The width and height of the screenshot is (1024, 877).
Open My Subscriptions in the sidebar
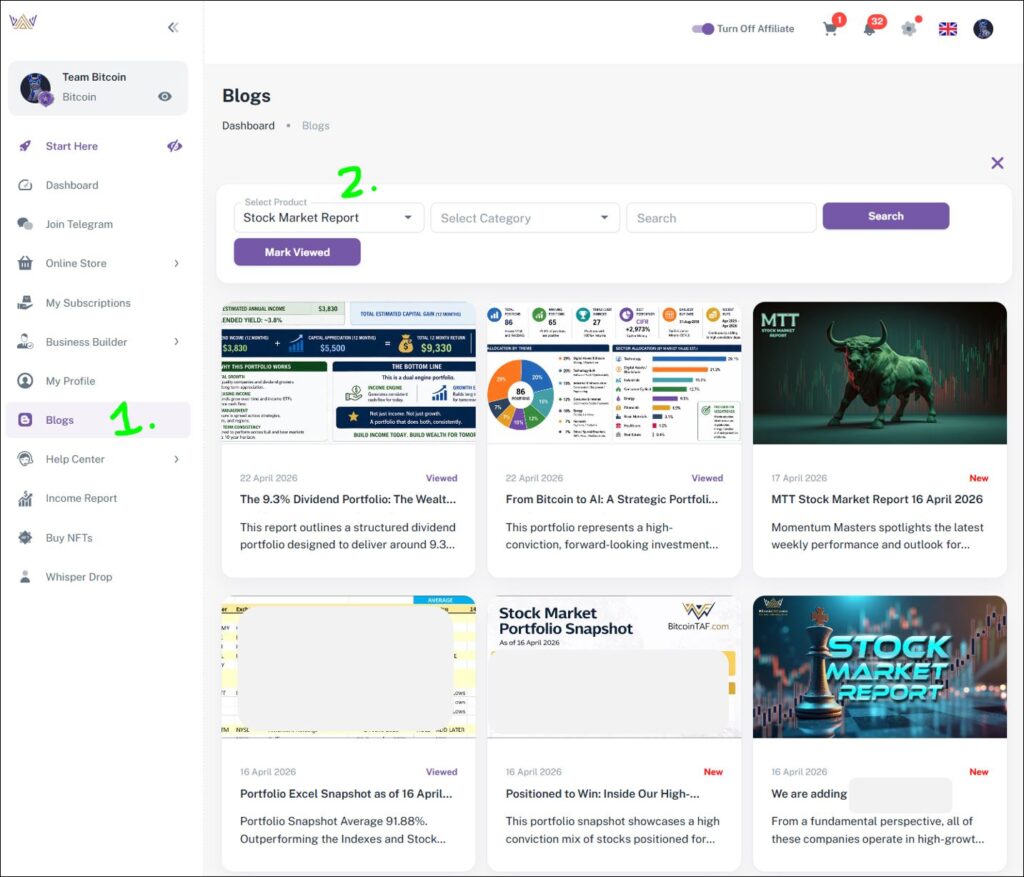coord(88,303)
